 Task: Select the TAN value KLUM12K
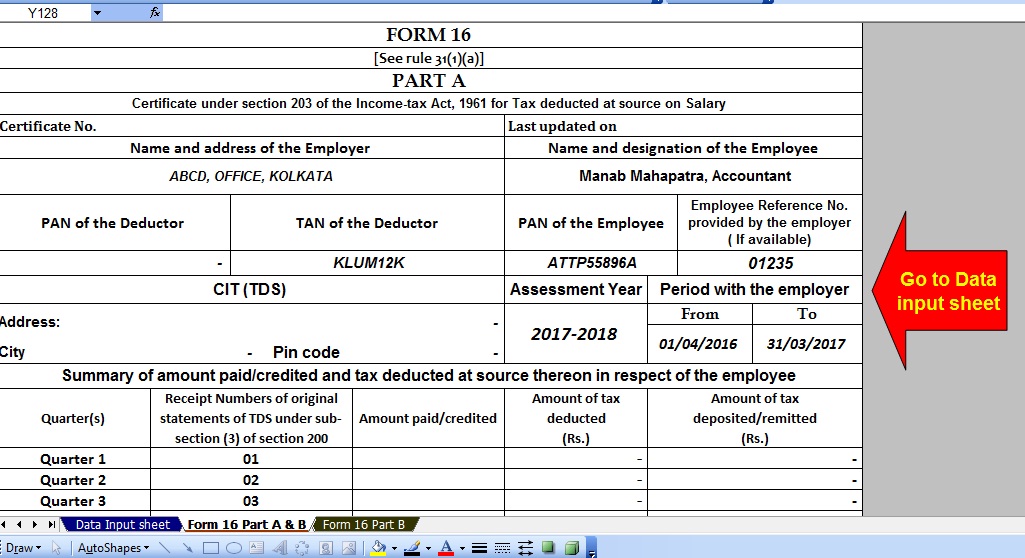pyautogui.click(x=368, y=263)
